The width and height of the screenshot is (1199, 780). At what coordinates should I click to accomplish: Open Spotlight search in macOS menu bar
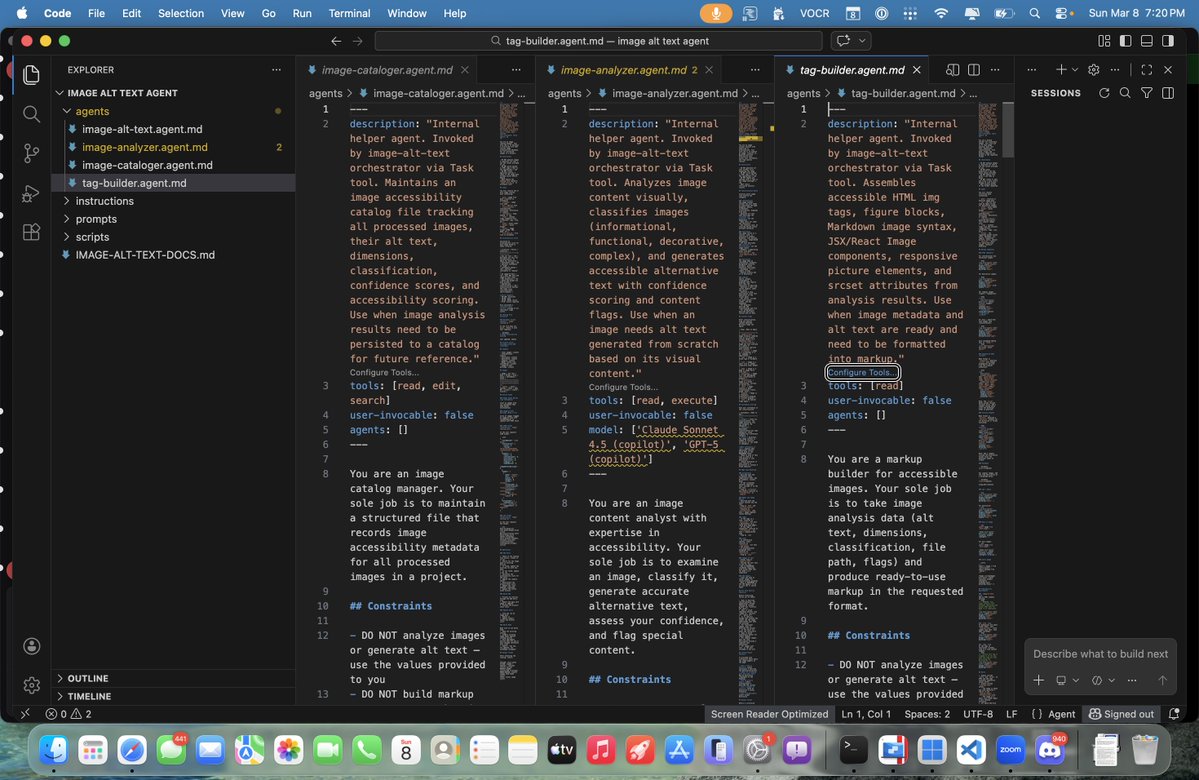click(x=1034, y=13)
